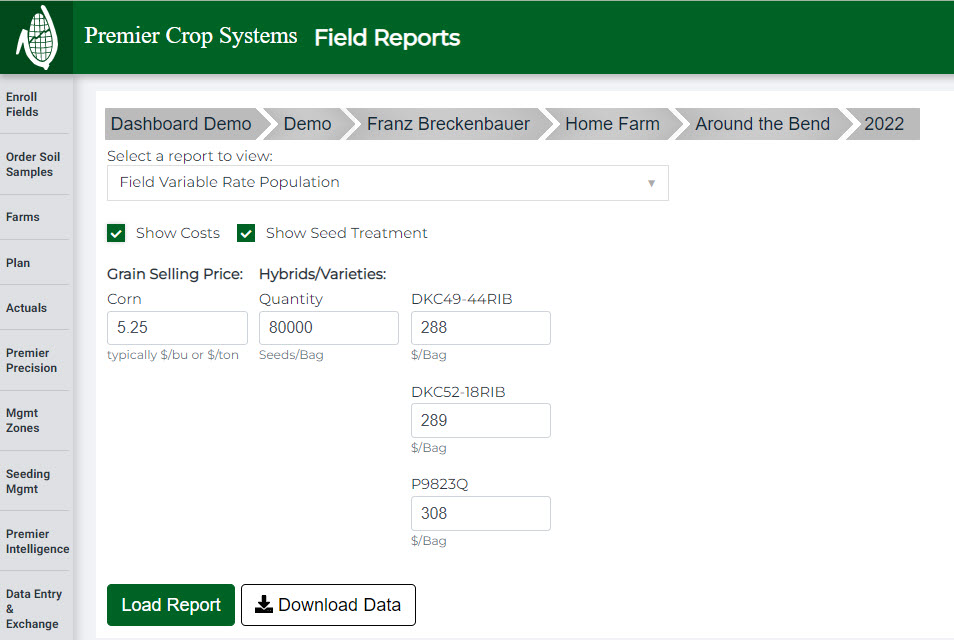
Task: Uncheck the Show Costs checkbox
Action: click(x=115, y=232)
